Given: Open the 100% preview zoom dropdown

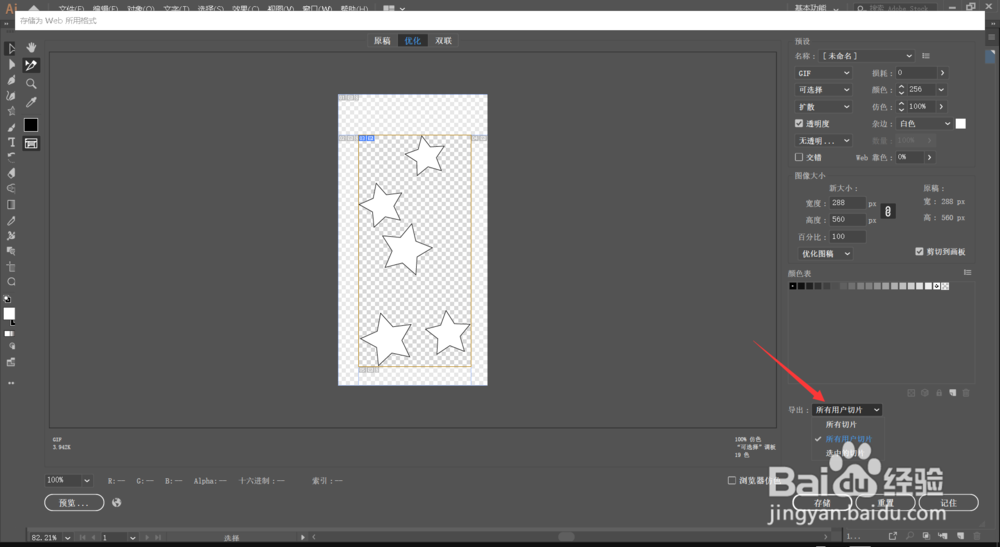Looking at the screenshot, I should pos(68,480).
